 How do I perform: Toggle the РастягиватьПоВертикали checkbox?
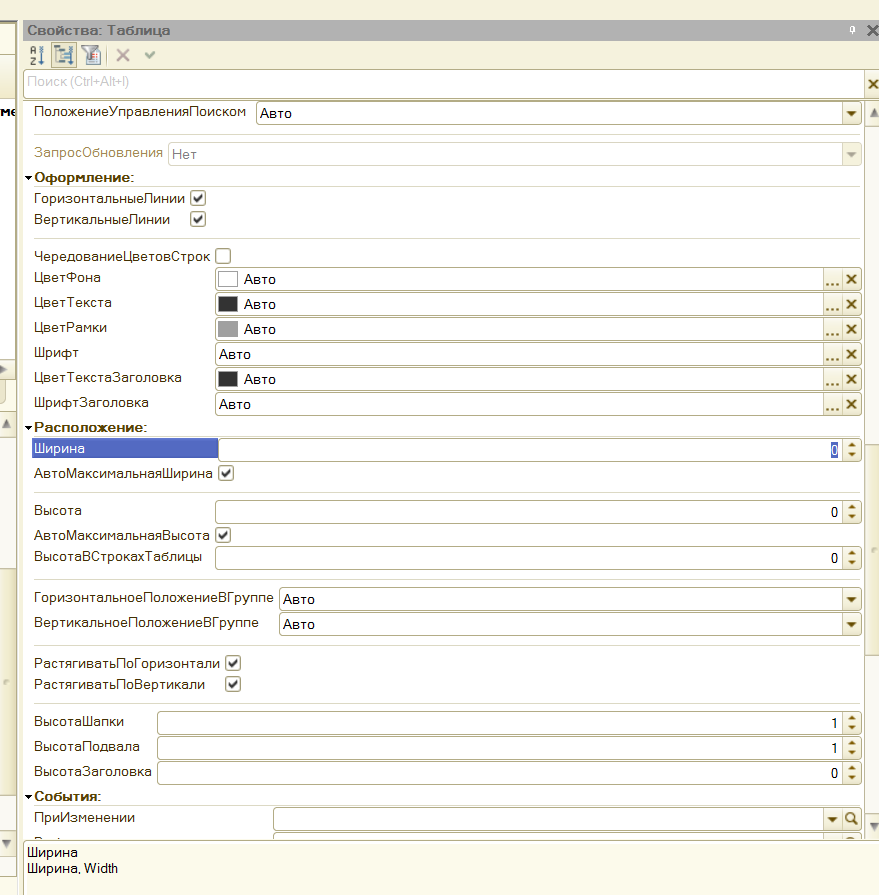233,685
